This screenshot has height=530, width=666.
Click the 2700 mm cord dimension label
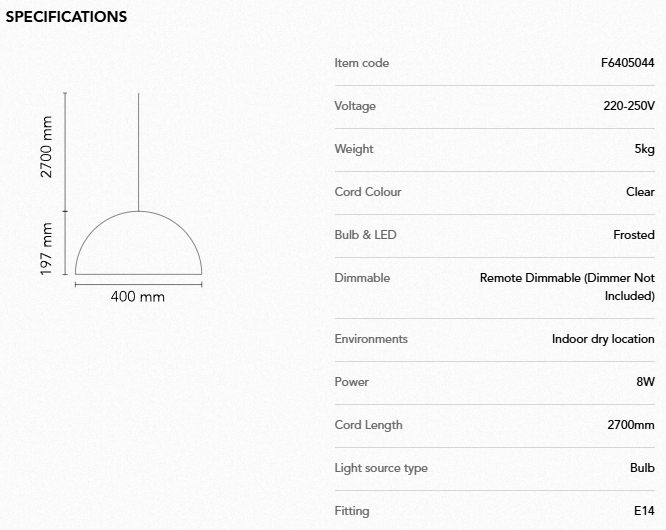tap(46, 148)
